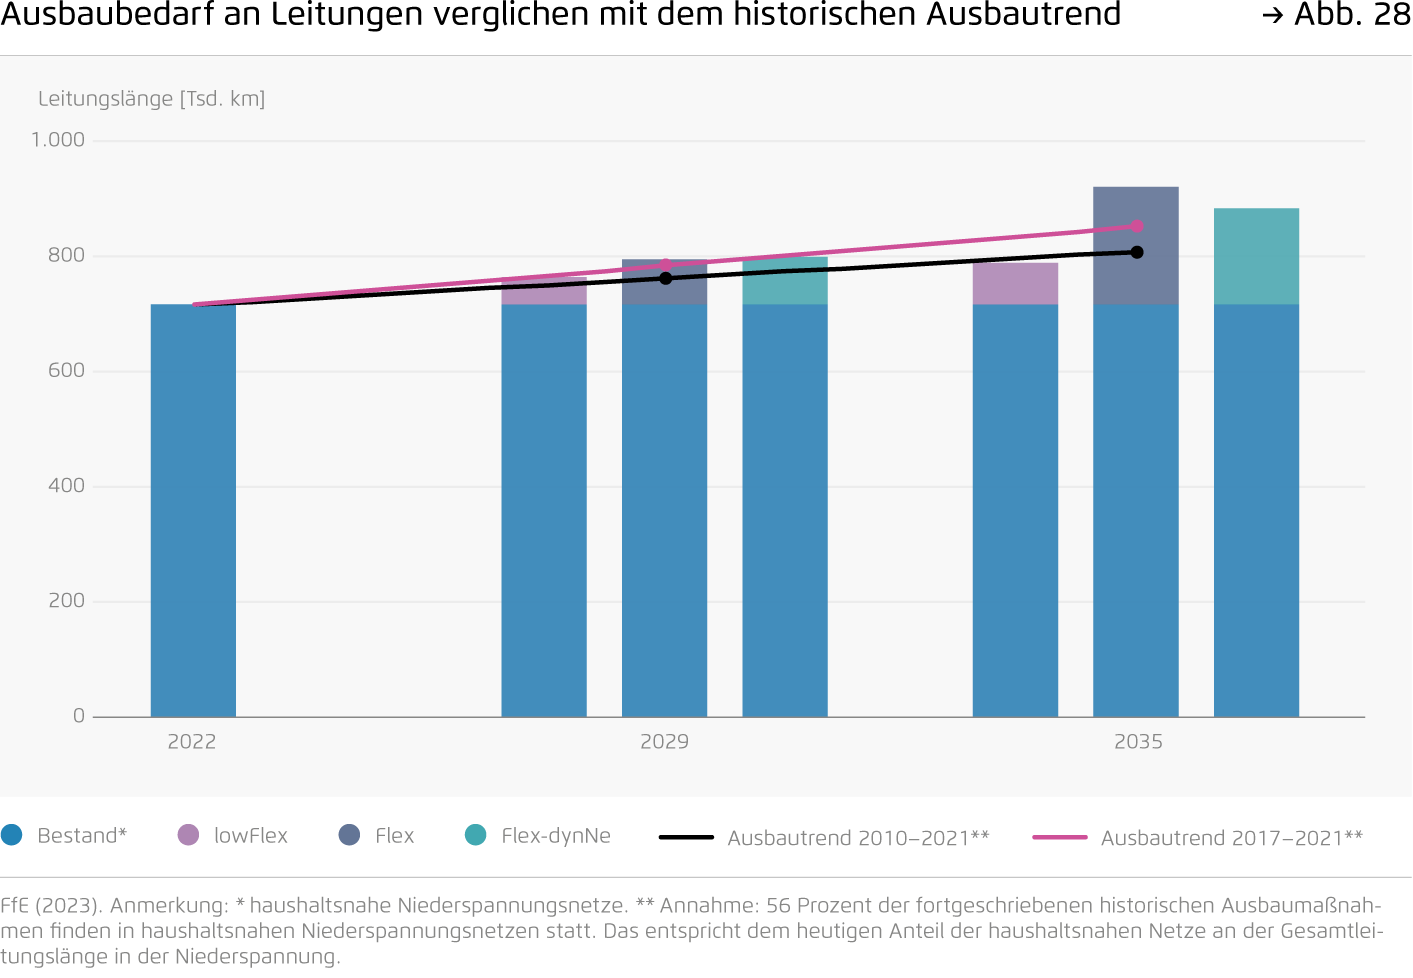Select the 2022 Bestand bar
Viewport: 1413px width, 978px height.
[x=193, y=510]
